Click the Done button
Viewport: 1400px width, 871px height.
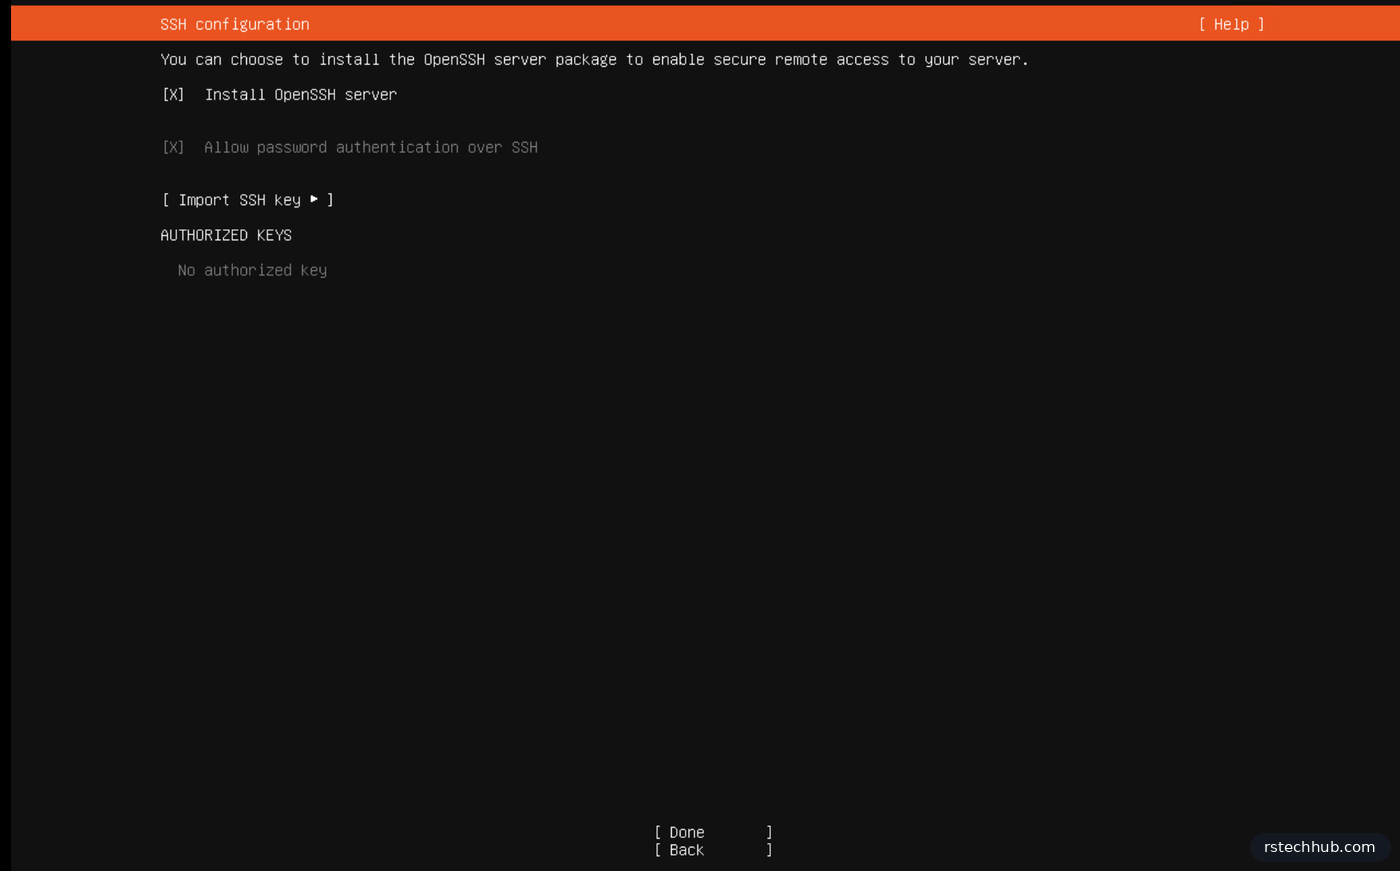click(713, 832)
